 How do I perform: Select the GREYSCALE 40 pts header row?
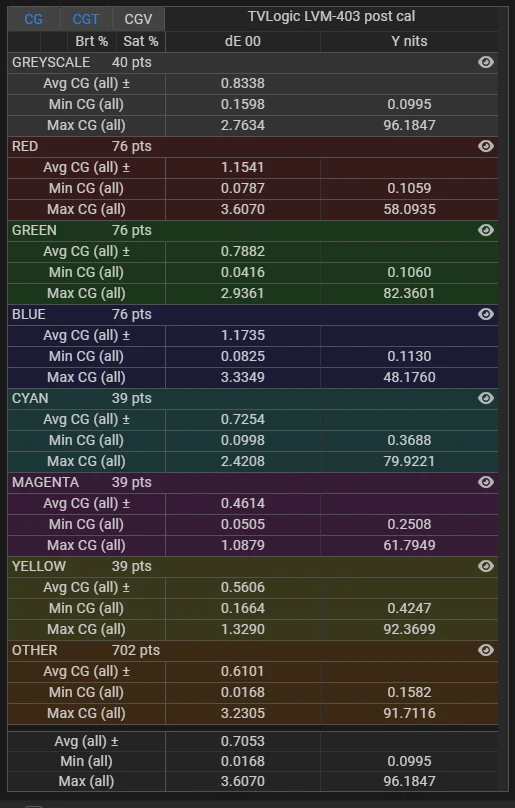coord(253,62)
